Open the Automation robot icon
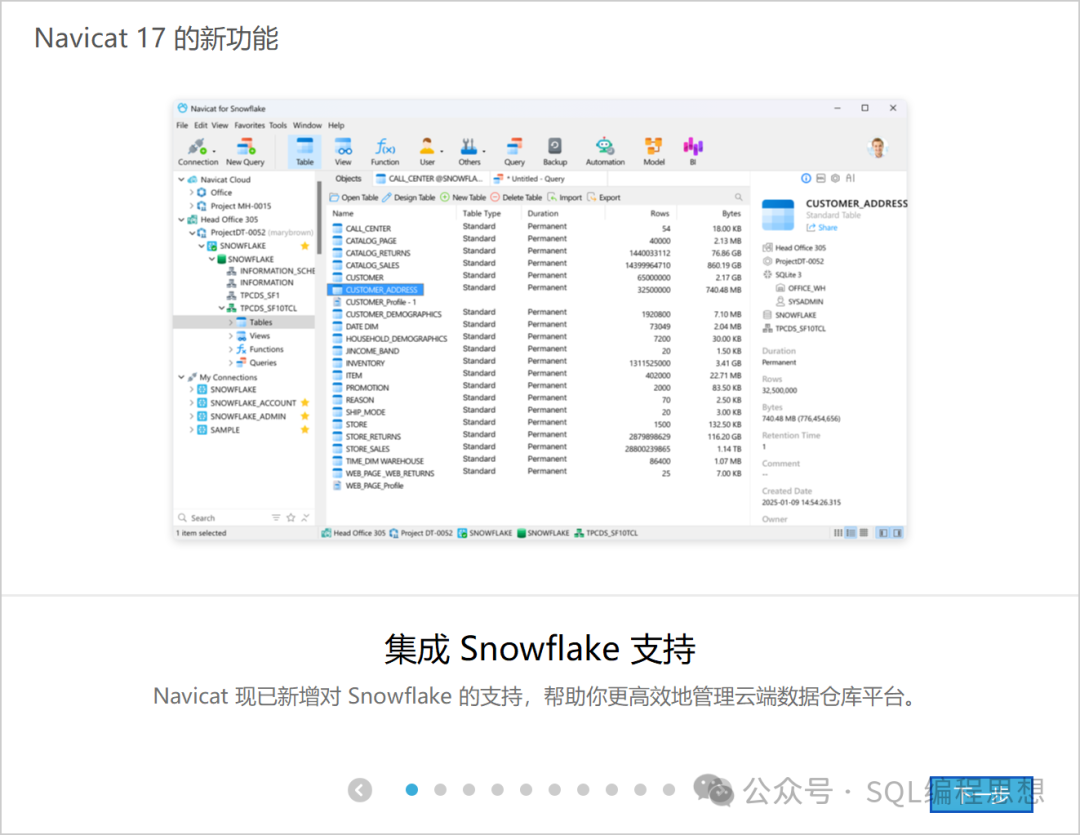This screenshot has width=1080, height=835. pyautogui.click(x=605, y=152)
